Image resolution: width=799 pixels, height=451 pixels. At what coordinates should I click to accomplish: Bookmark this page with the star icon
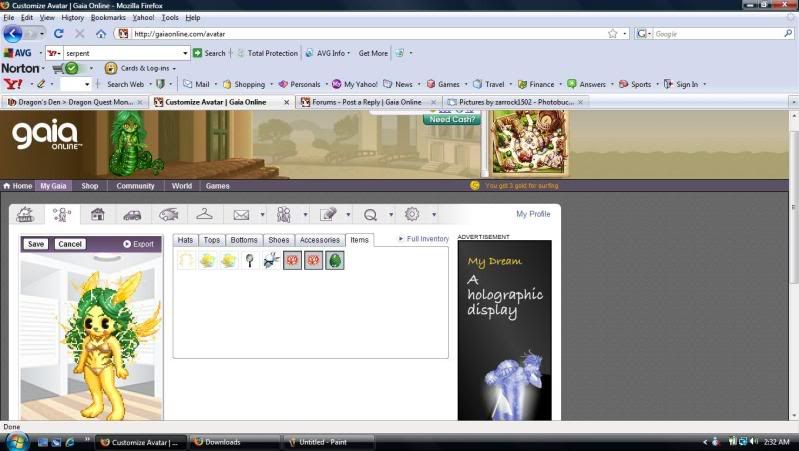tap(612, 34)
